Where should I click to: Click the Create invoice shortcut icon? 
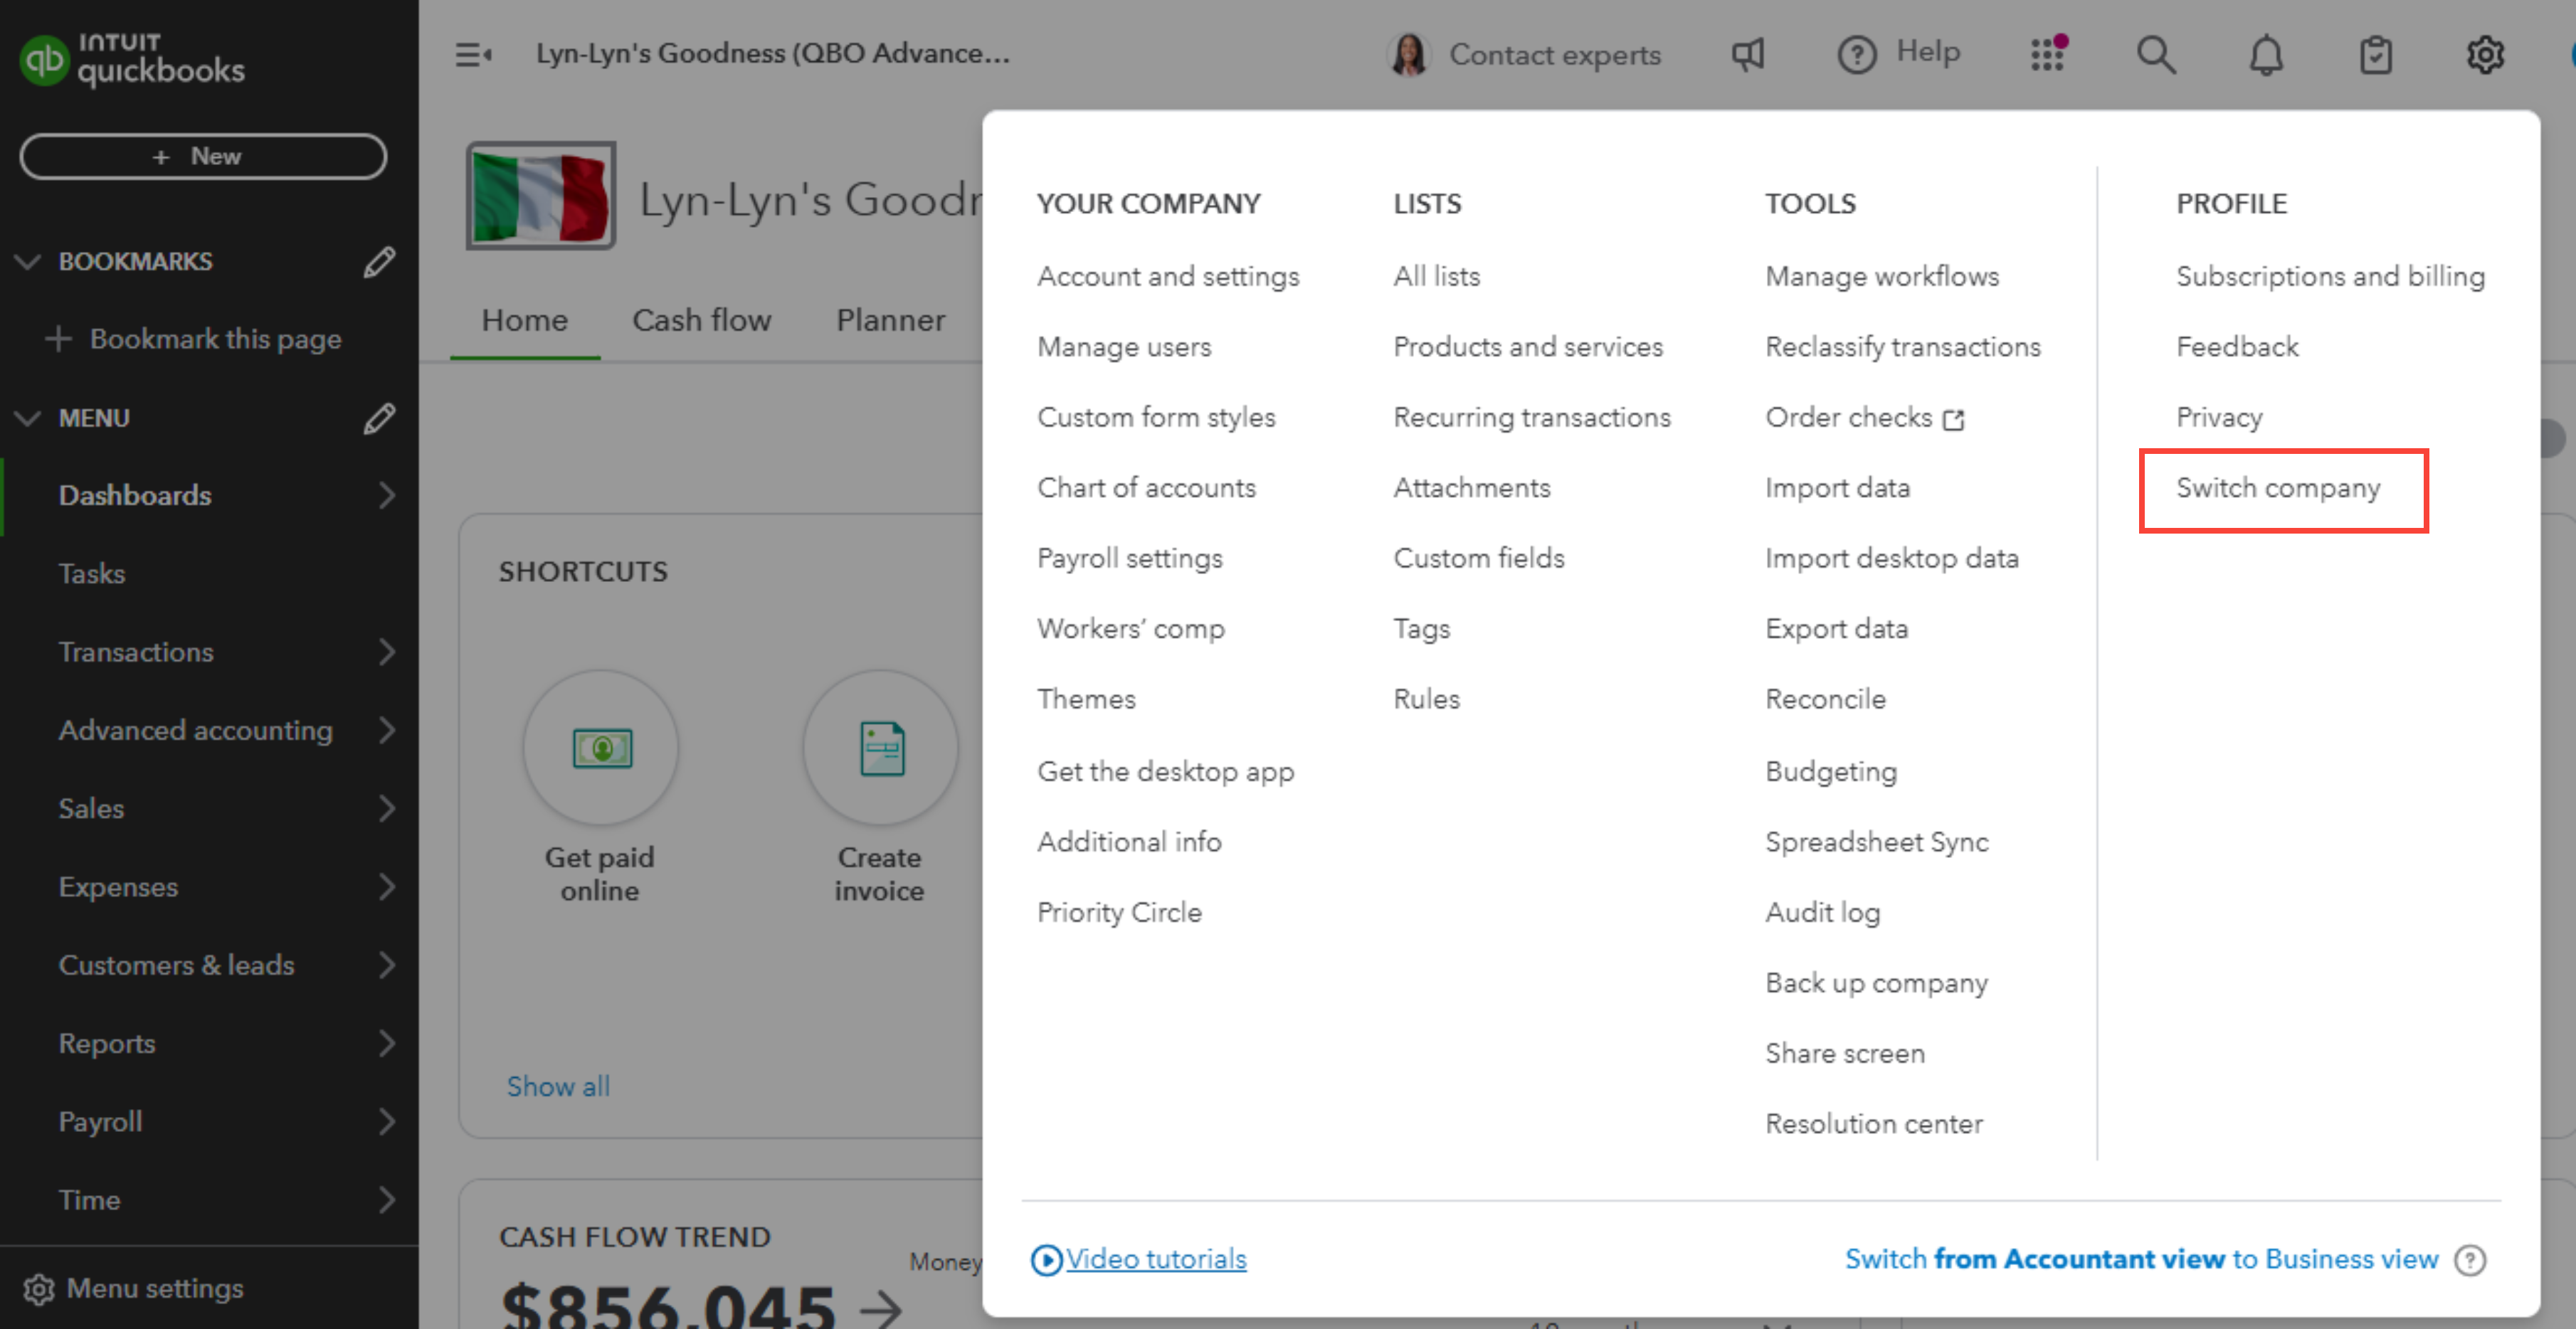881,748
